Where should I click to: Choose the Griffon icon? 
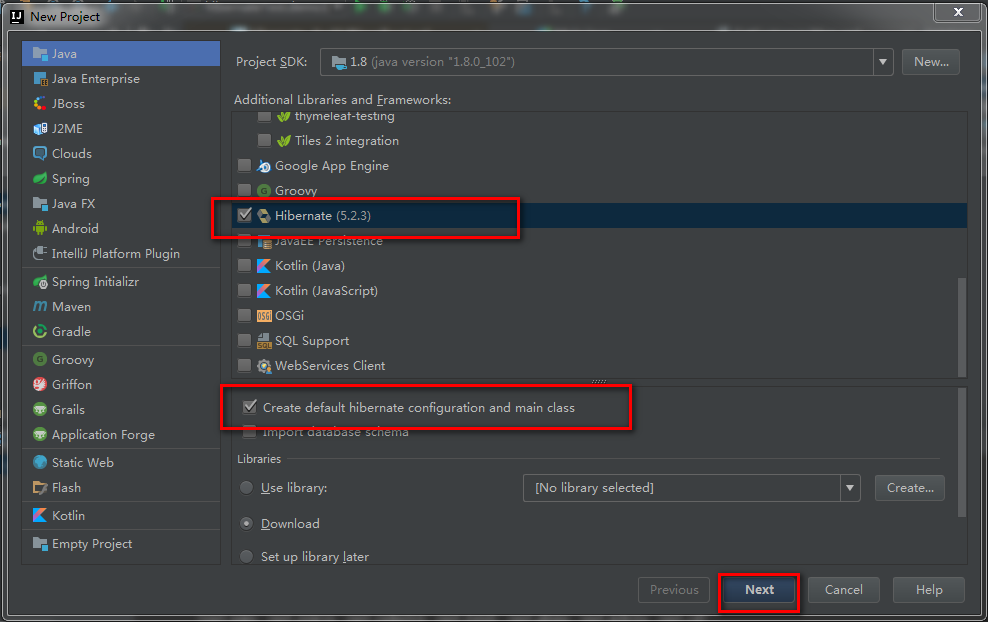coord(40,384)
